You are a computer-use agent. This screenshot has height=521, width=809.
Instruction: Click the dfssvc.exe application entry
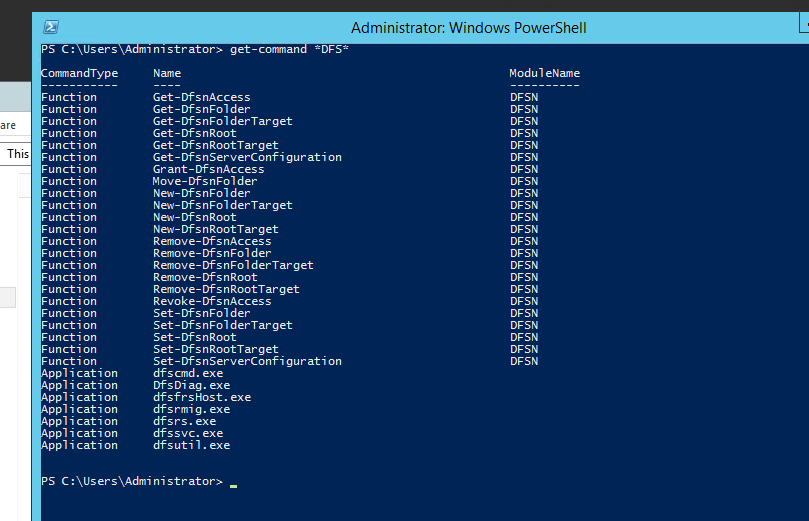(188, 433)
